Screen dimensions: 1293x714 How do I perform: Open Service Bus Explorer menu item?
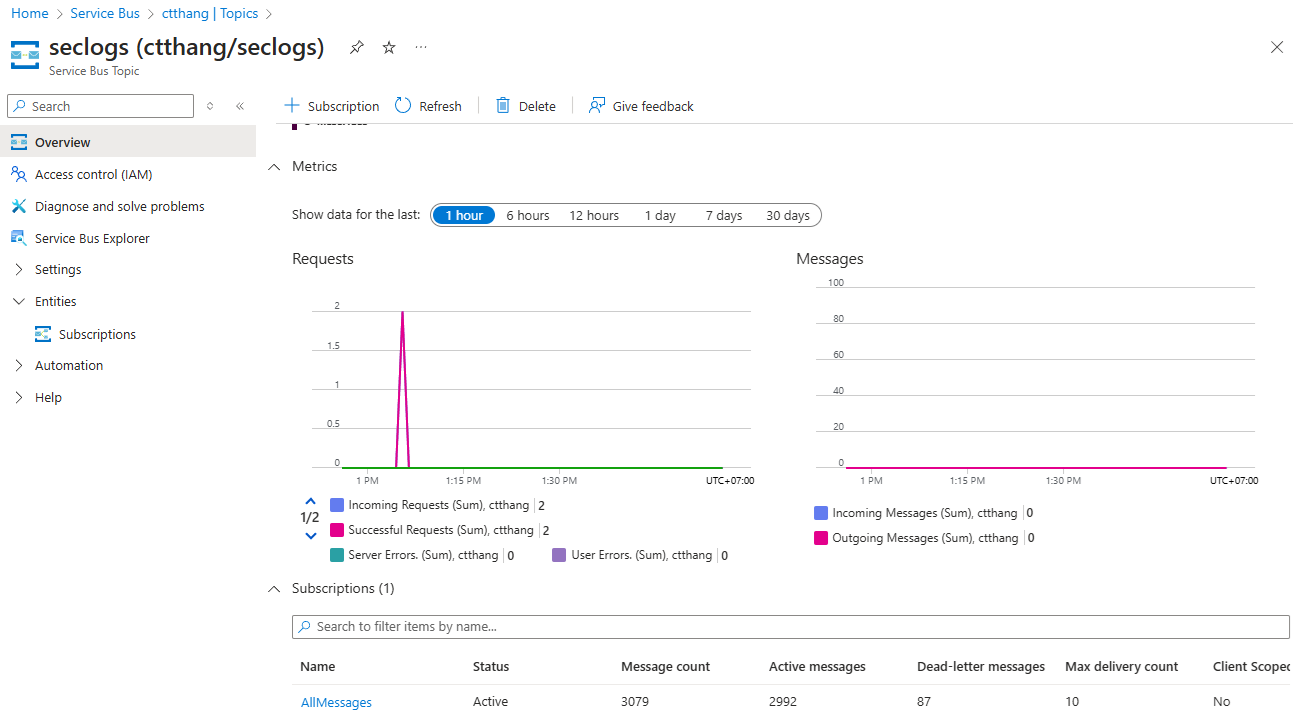[92, 238]
